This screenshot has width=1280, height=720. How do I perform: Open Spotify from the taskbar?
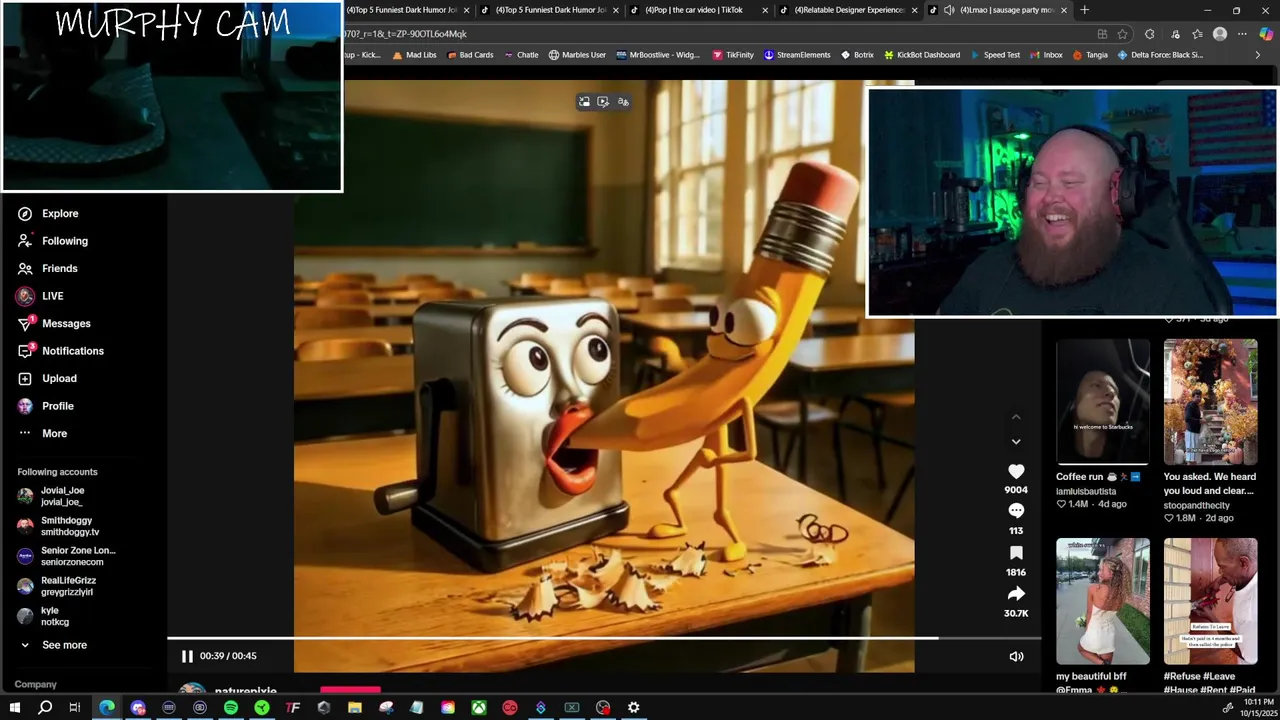[x=231, y=708]
